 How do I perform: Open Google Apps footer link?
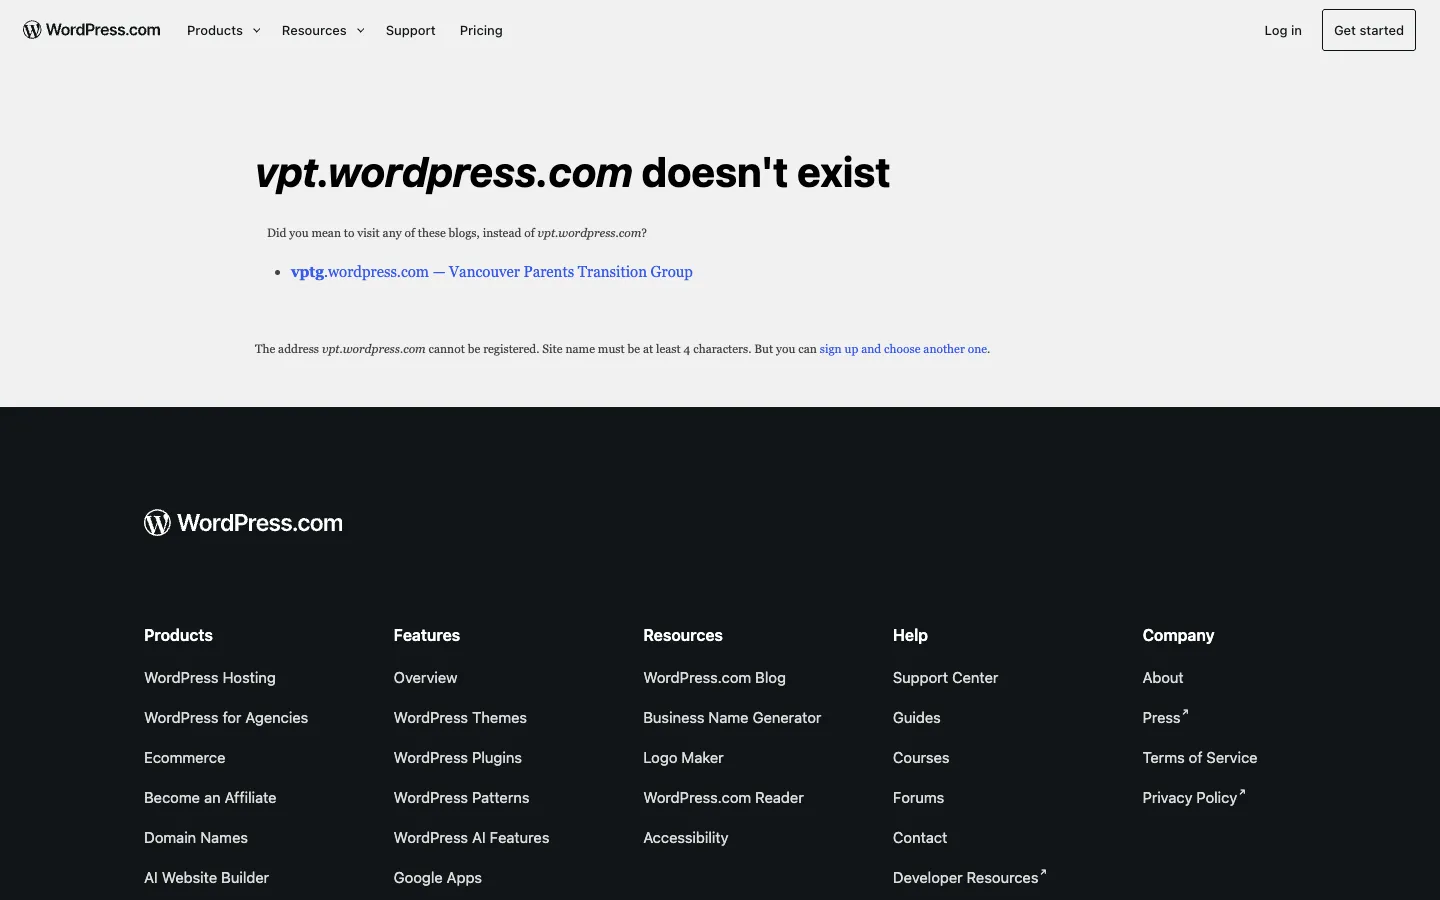(438, 878)
